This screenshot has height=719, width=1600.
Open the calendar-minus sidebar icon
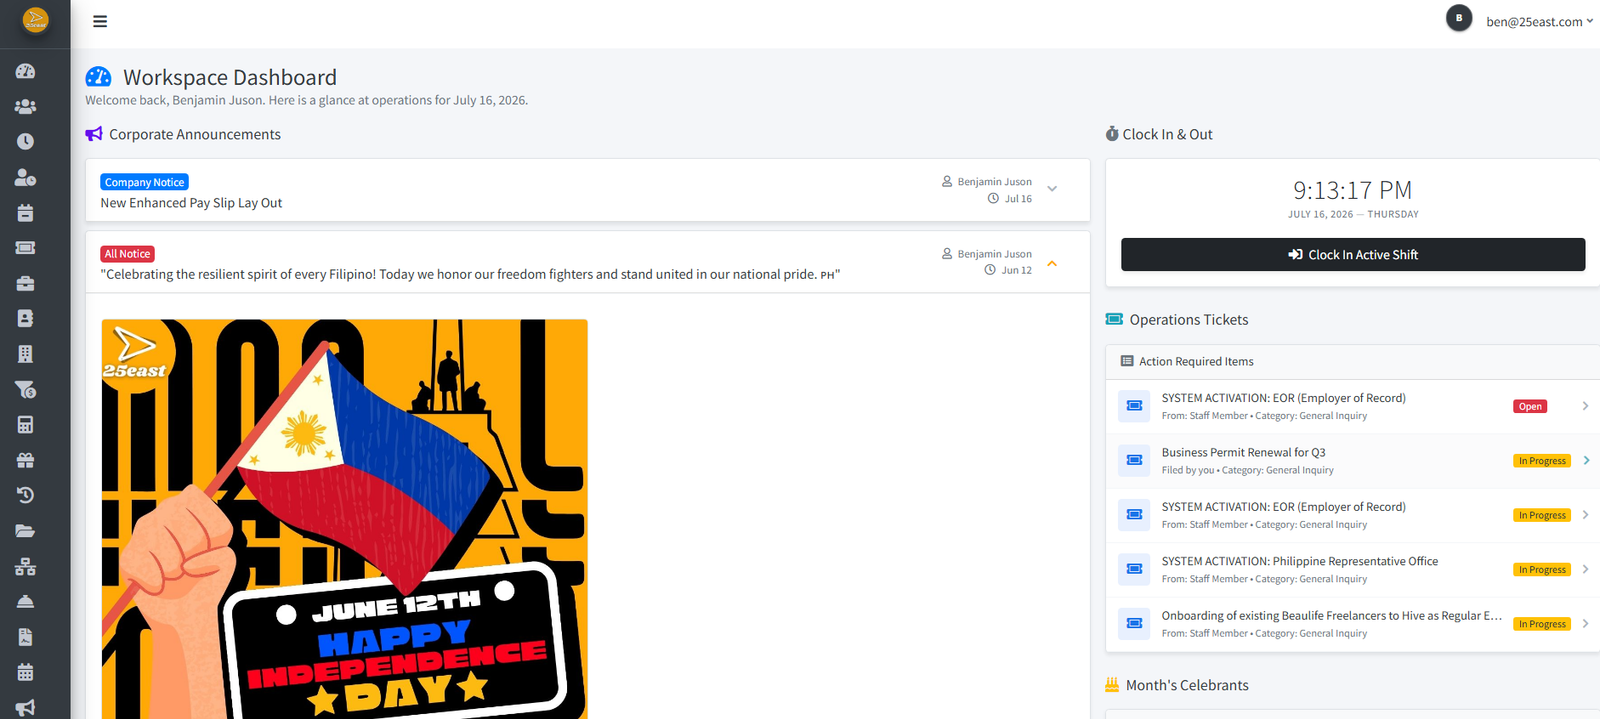click(26, 212)
